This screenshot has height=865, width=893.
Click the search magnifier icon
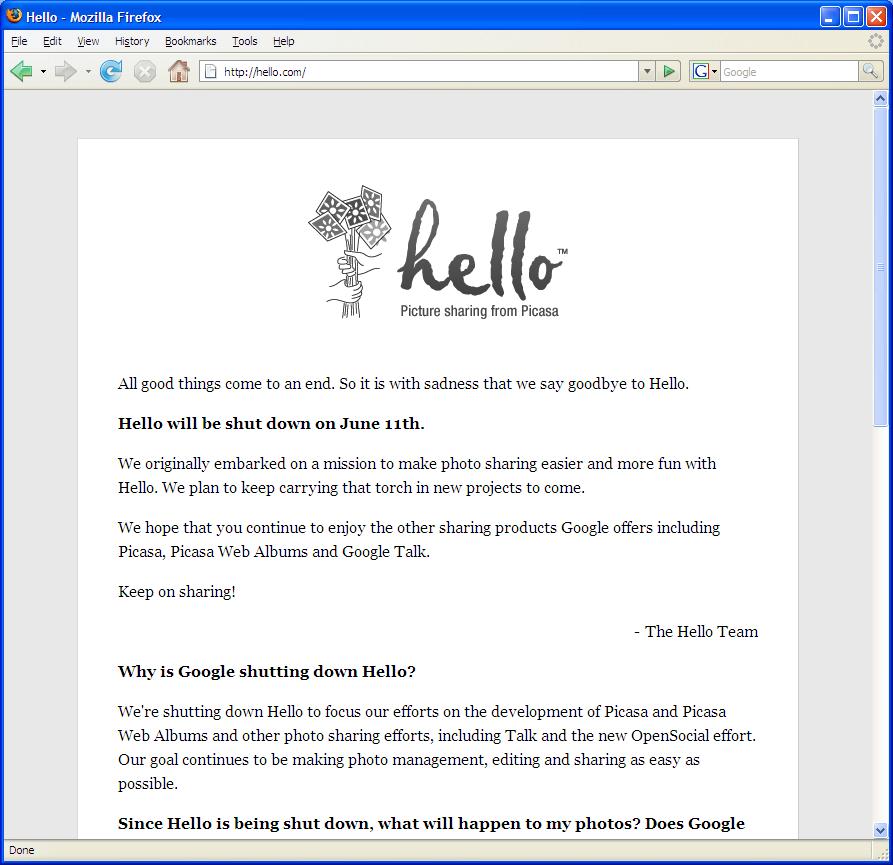coord(870,72)
